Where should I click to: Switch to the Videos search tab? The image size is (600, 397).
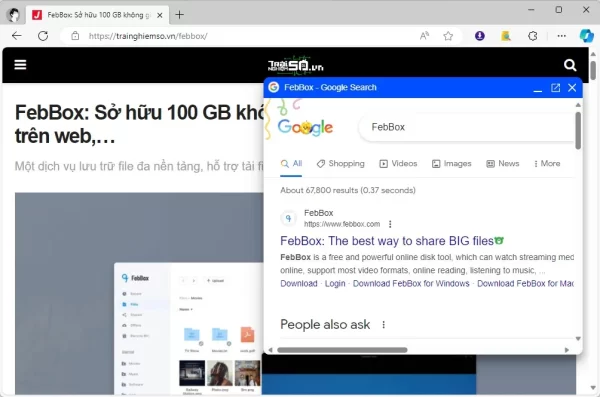coord(398,164)
